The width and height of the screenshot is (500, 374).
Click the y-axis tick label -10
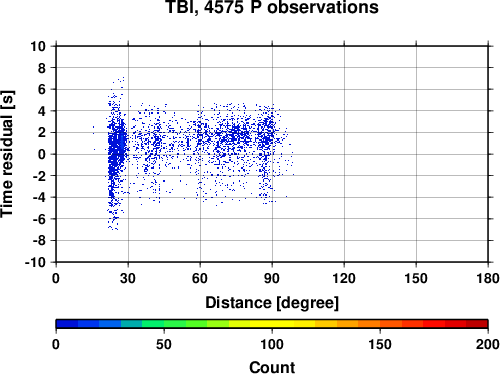pos(35,262)
